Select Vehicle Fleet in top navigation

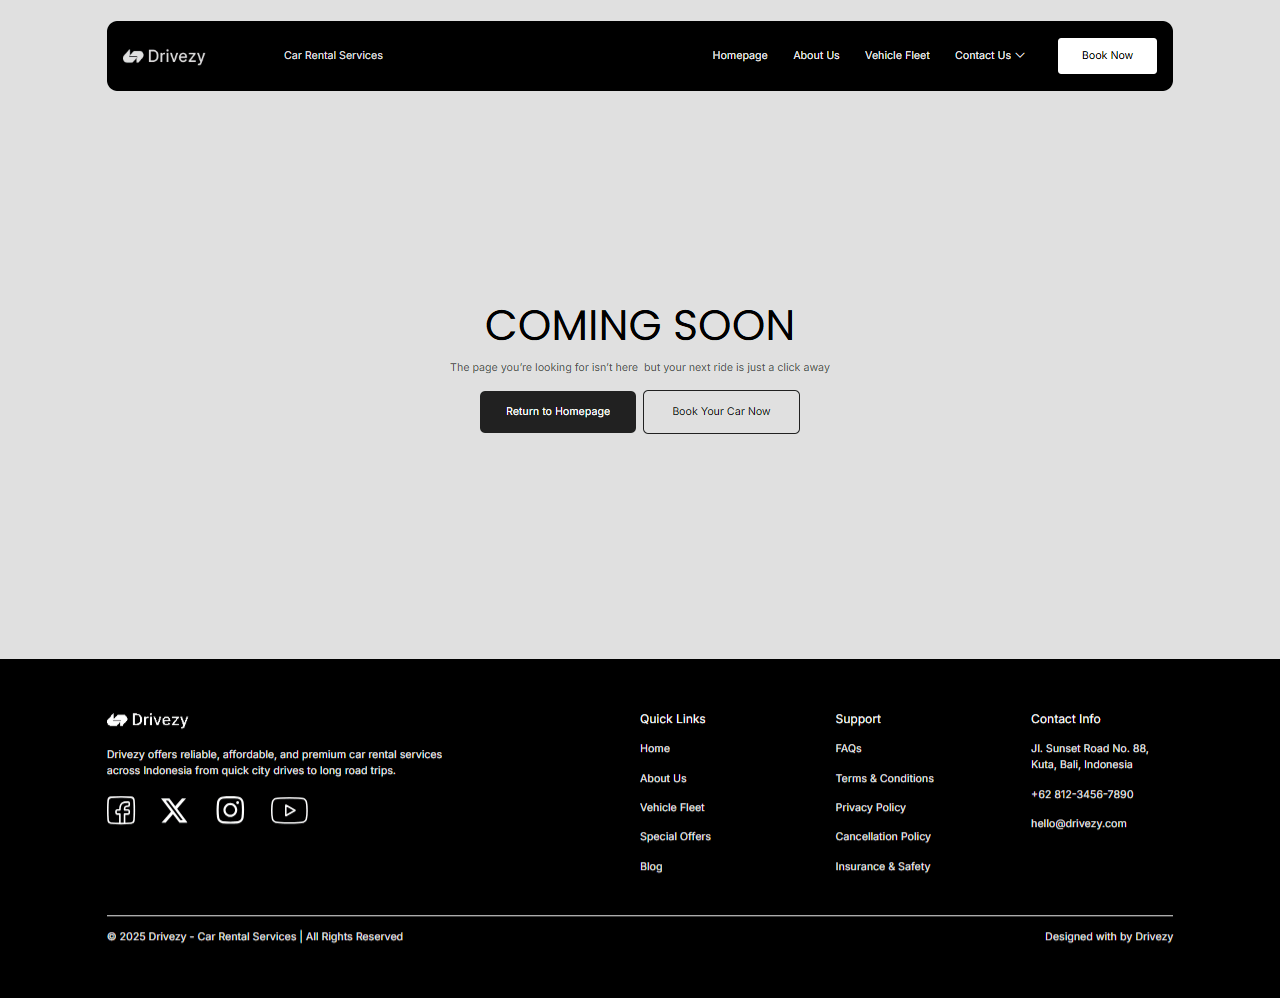coord(897,56)
